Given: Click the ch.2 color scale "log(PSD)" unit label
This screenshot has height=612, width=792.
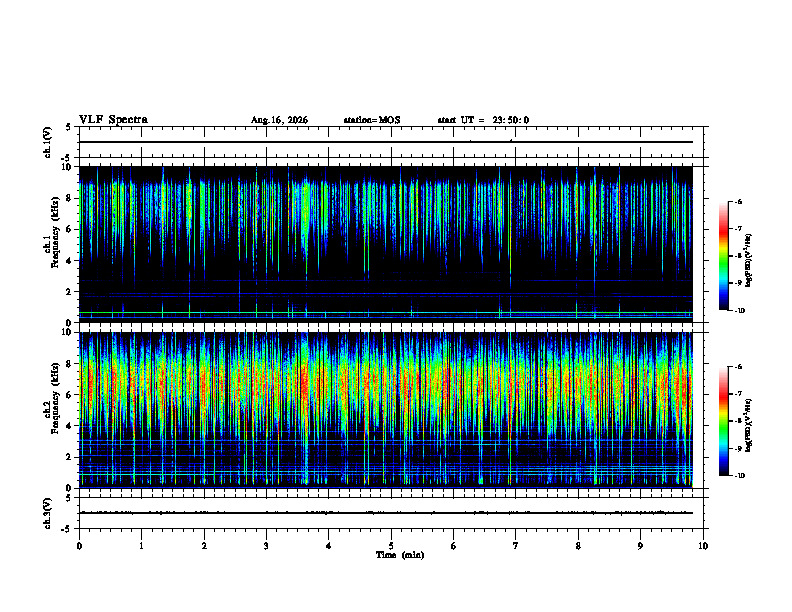Looking at the screenshot, I should pyautogui.click(x=749, y=426).
